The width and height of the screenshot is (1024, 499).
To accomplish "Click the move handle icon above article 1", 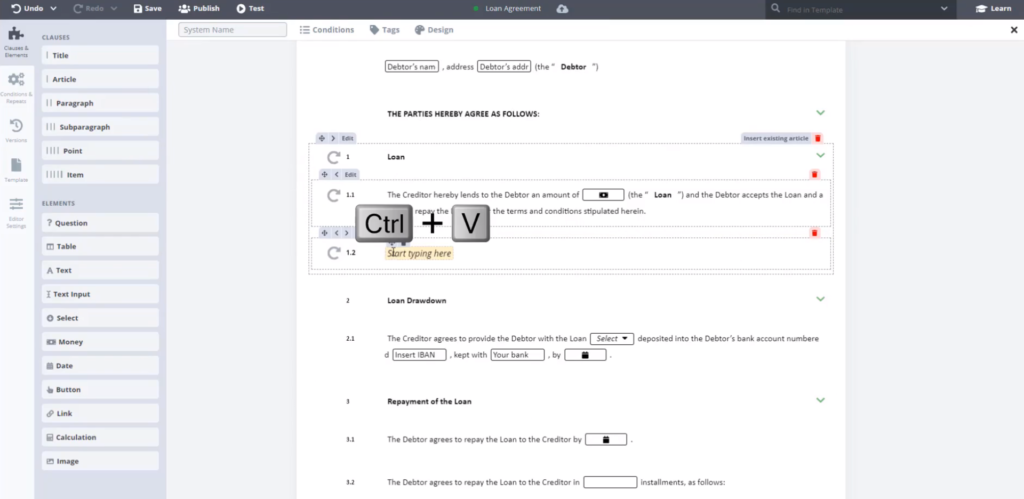I will pyautogui.click(x=322, y=138).
